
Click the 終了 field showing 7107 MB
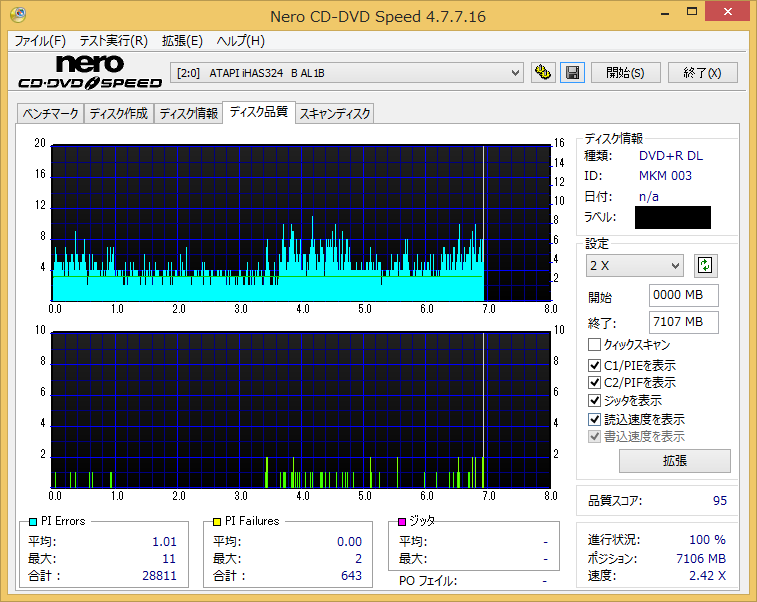tap(684, 322)
